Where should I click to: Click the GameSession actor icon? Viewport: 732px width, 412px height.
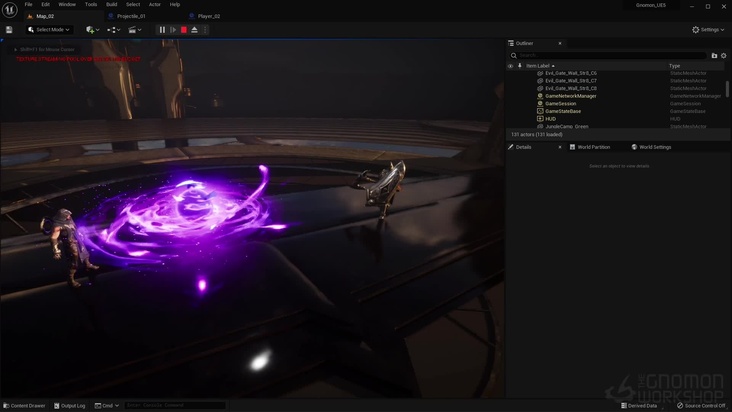click(540, 104)
